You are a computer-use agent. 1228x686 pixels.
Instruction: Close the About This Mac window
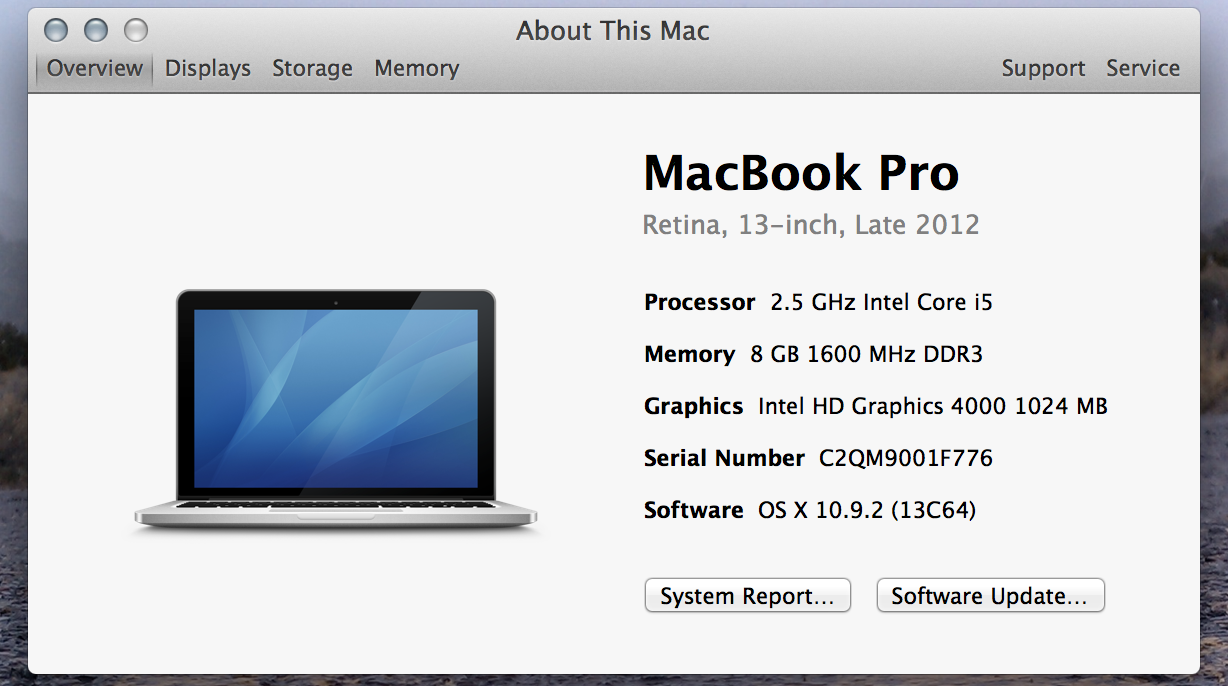57,30
